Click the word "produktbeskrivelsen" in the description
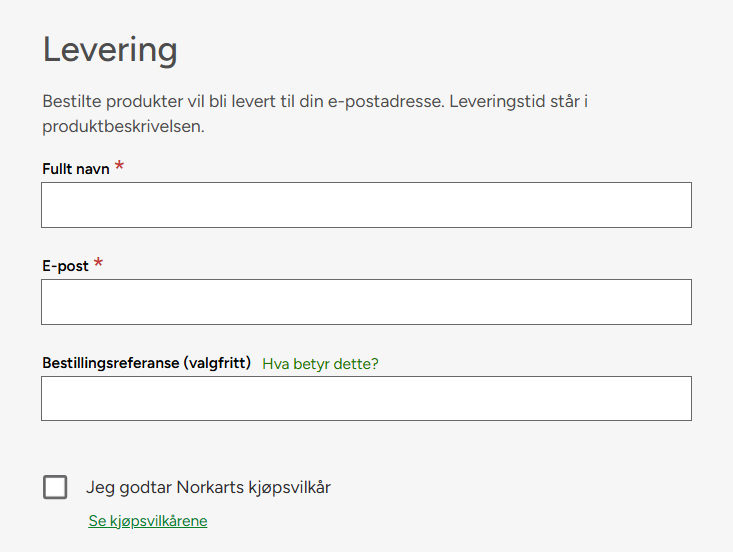Viewport: 733px width, 552px height. click(x=122, y=127)
